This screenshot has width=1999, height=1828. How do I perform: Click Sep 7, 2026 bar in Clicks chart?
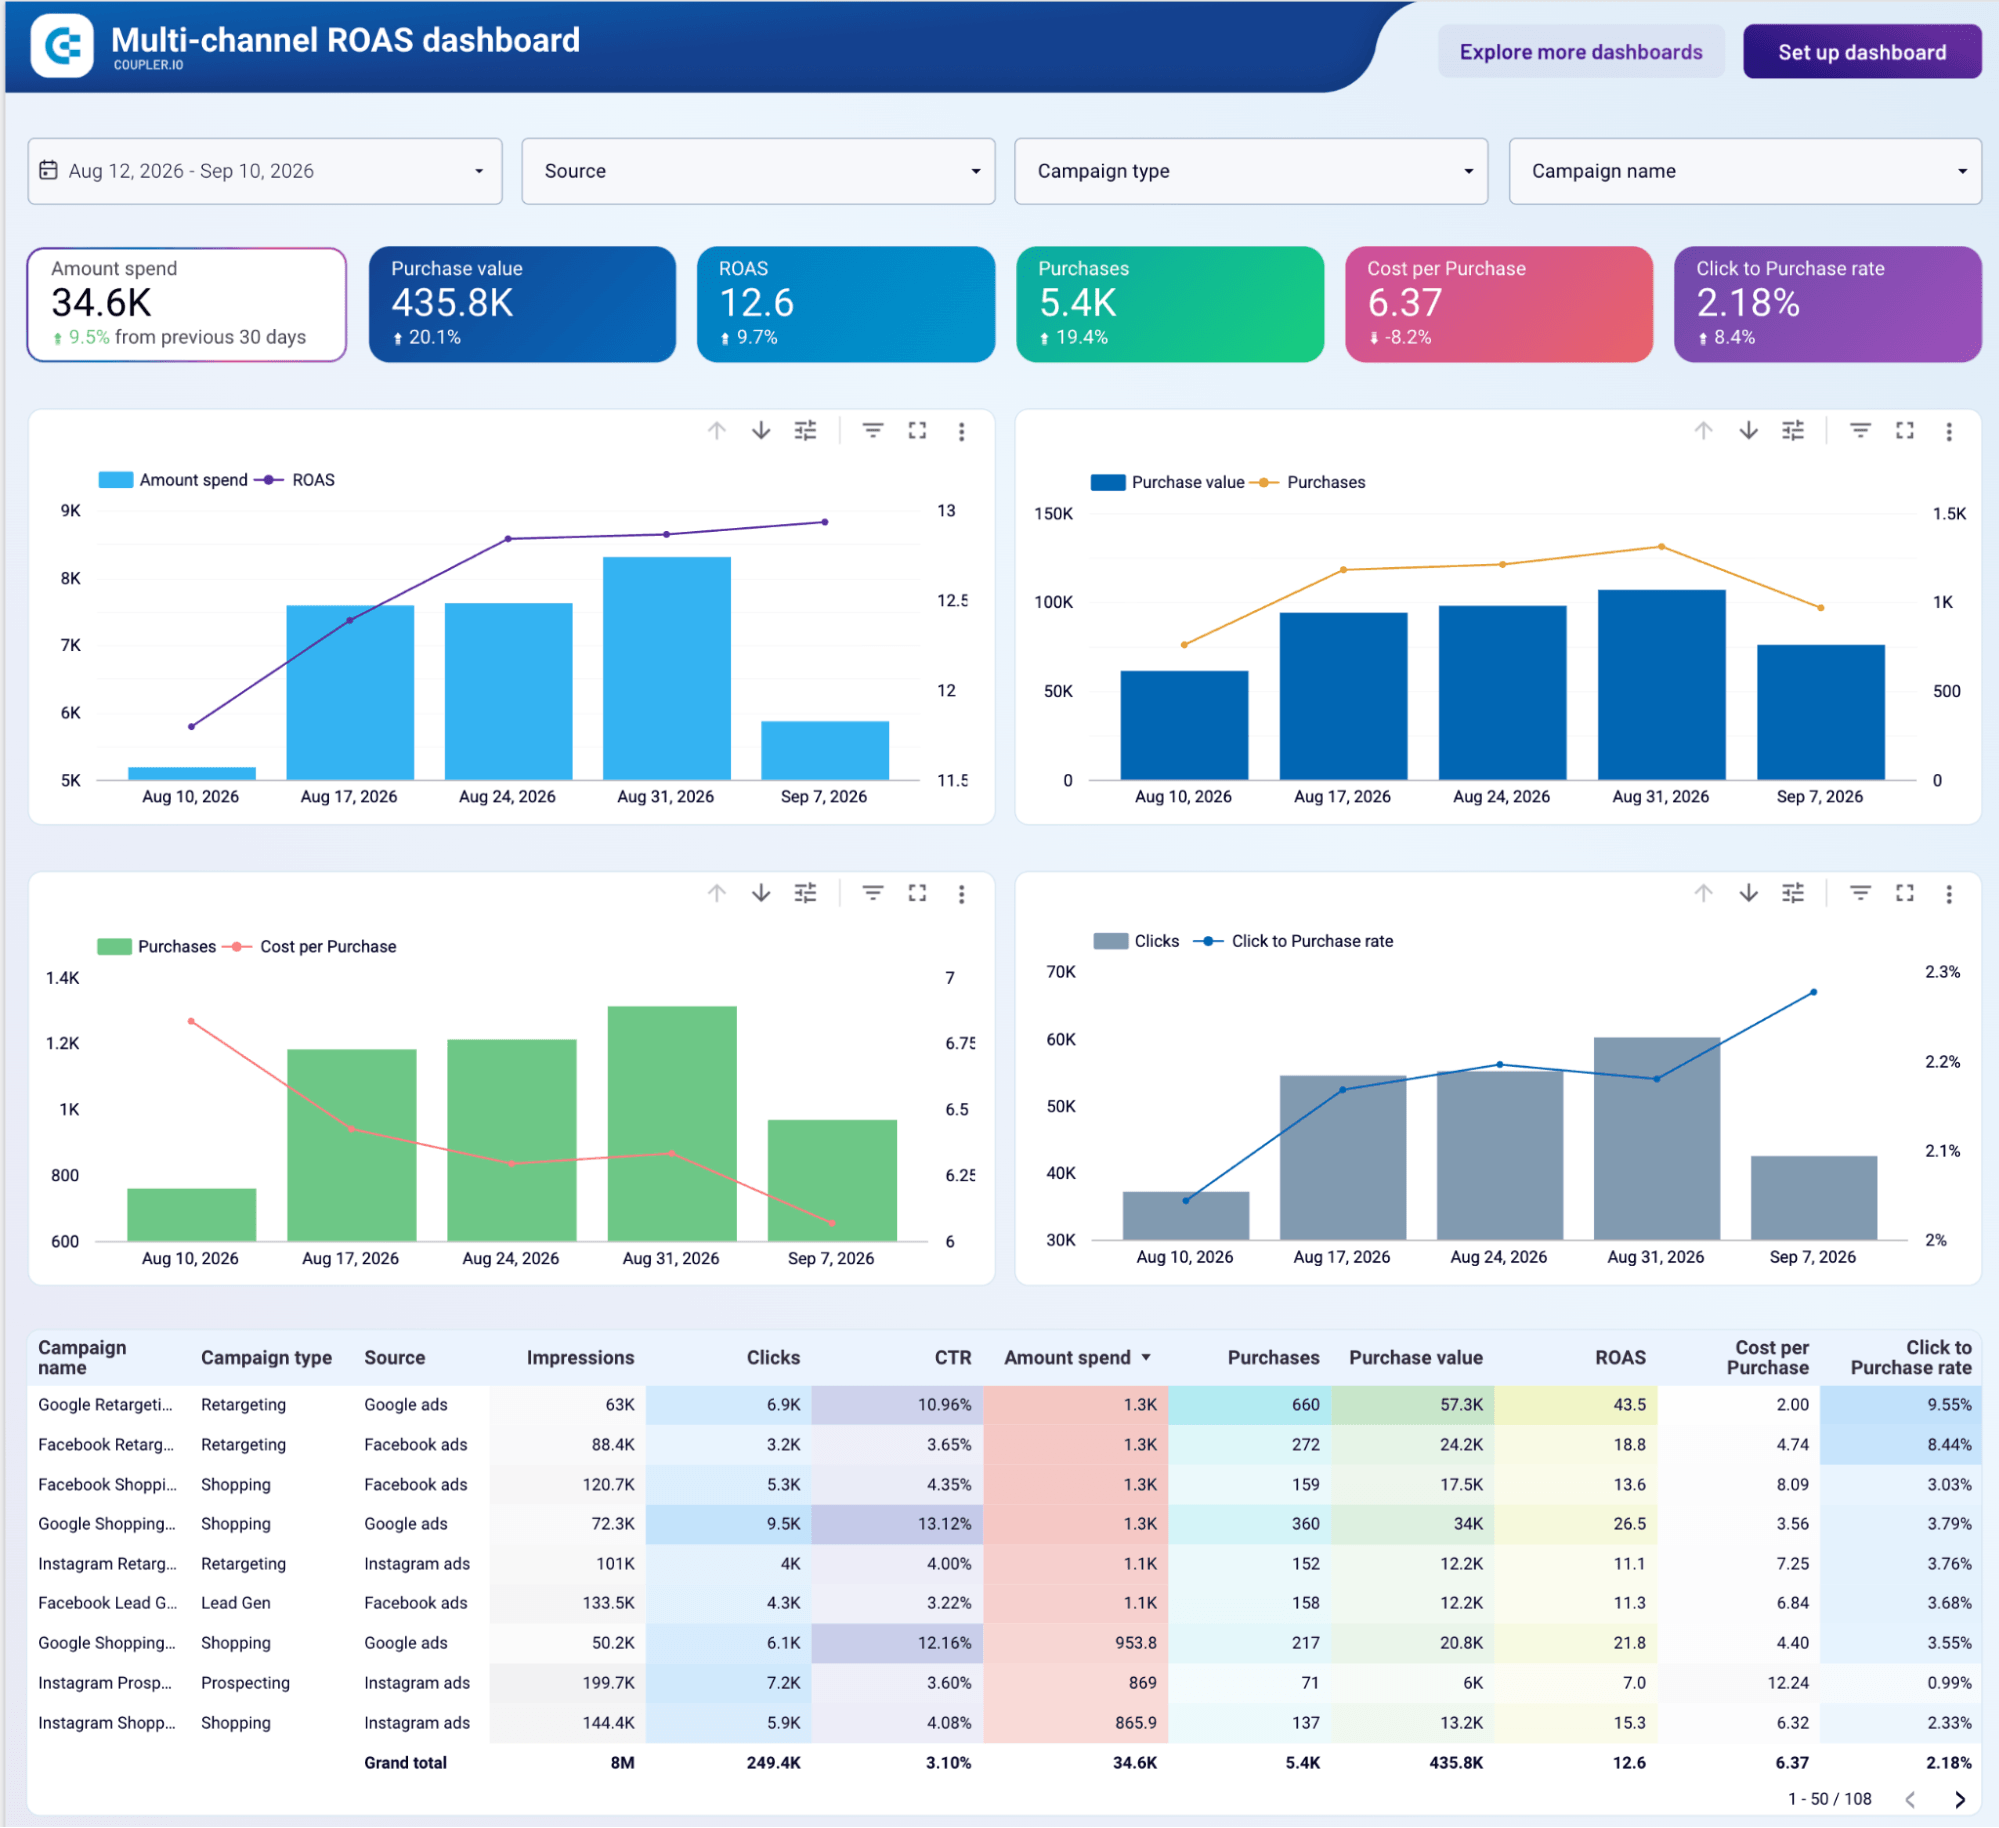[1813, 1198]
